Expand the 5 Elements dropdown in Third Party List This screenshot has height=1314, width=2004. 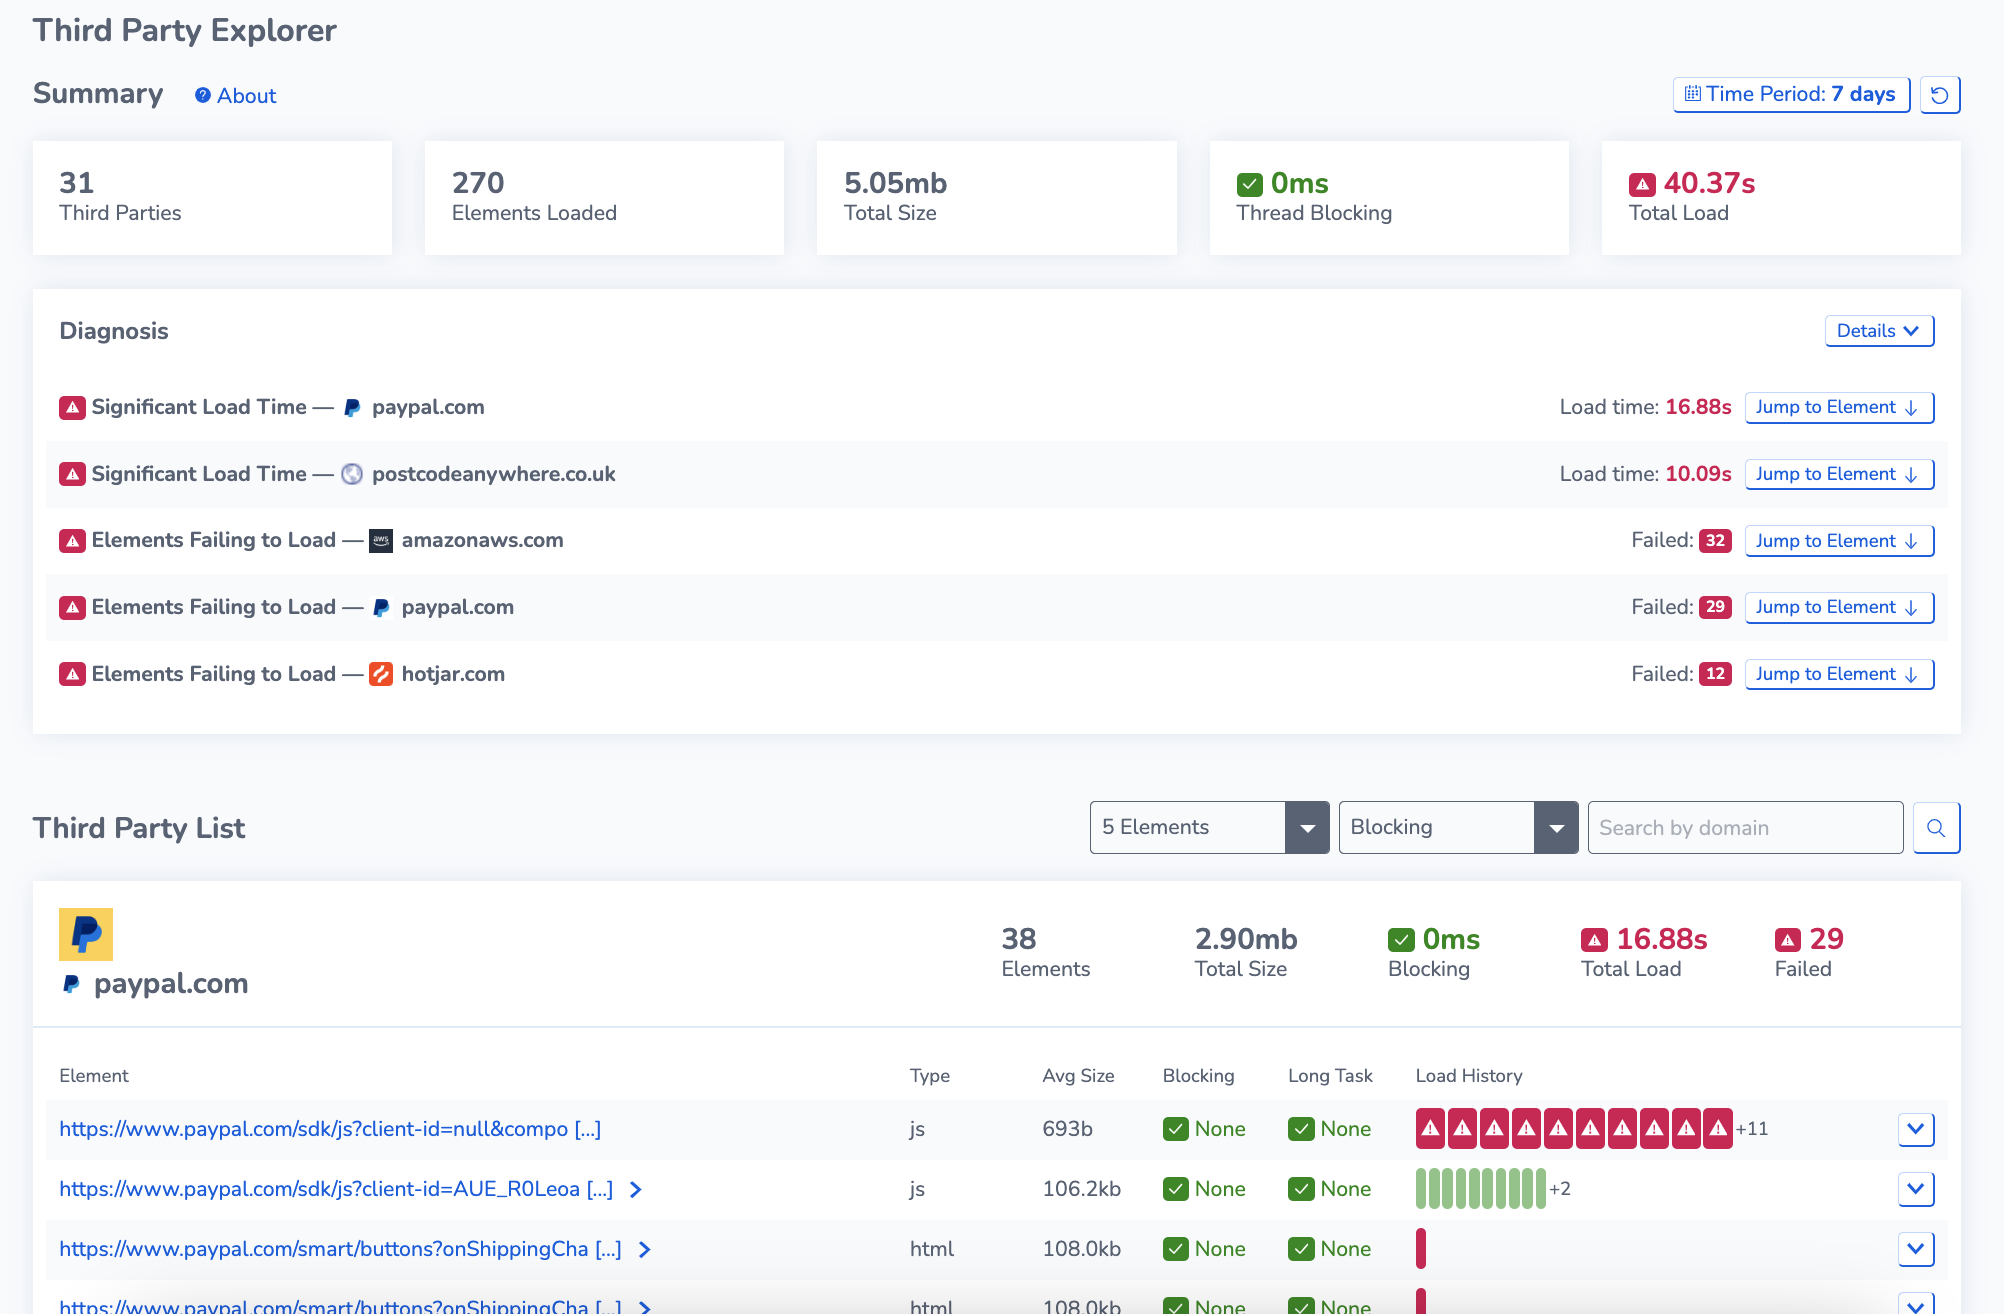point(1308,827)
